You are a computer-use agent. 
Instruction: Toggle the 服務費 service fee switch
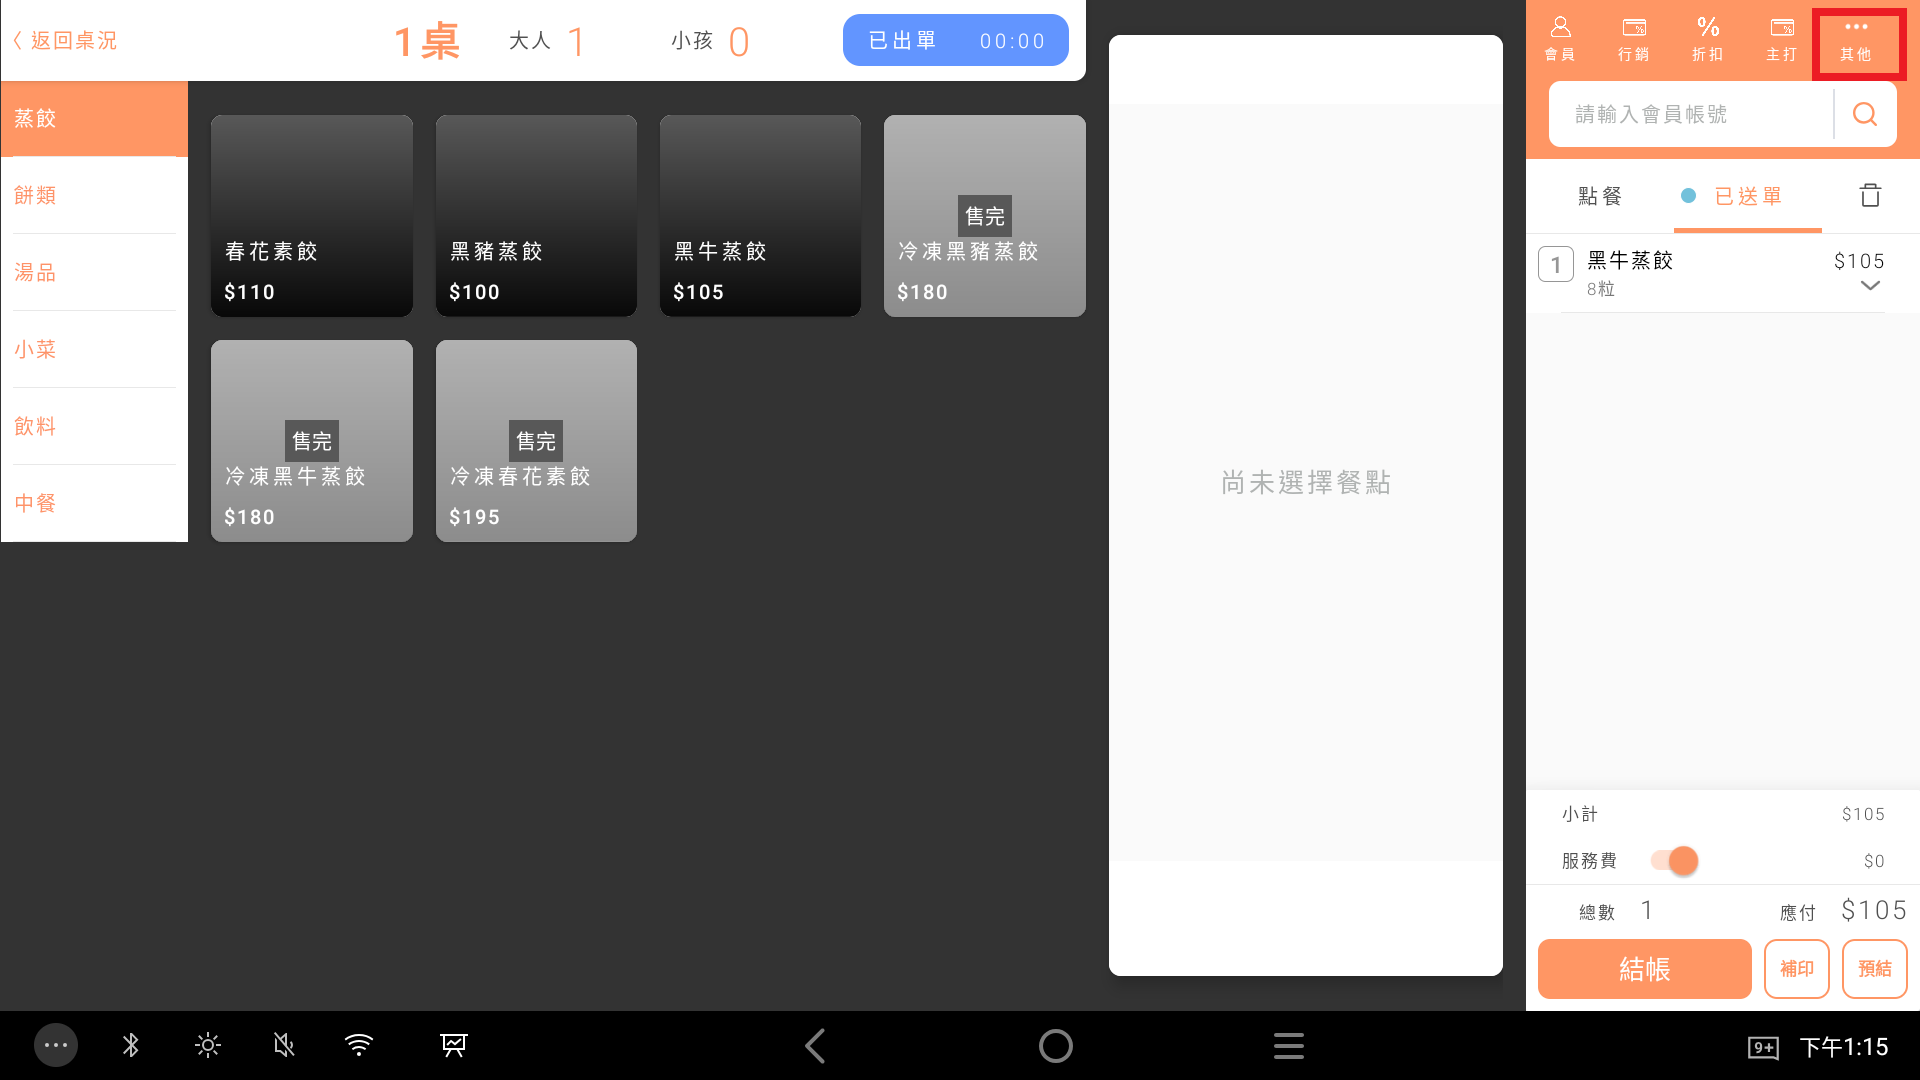point(1675,861)
